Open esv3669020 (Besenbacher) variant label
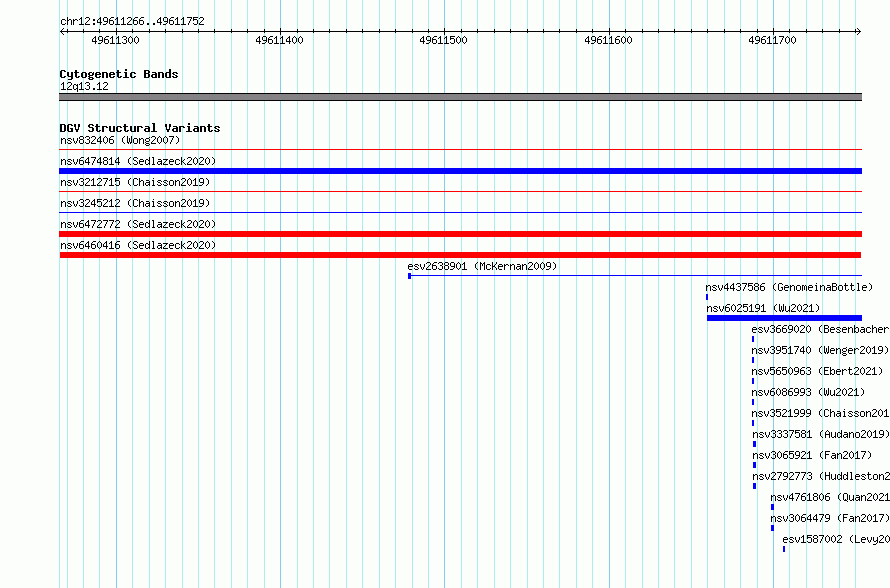This screenshot has height=588, width=890. [820, 329]
